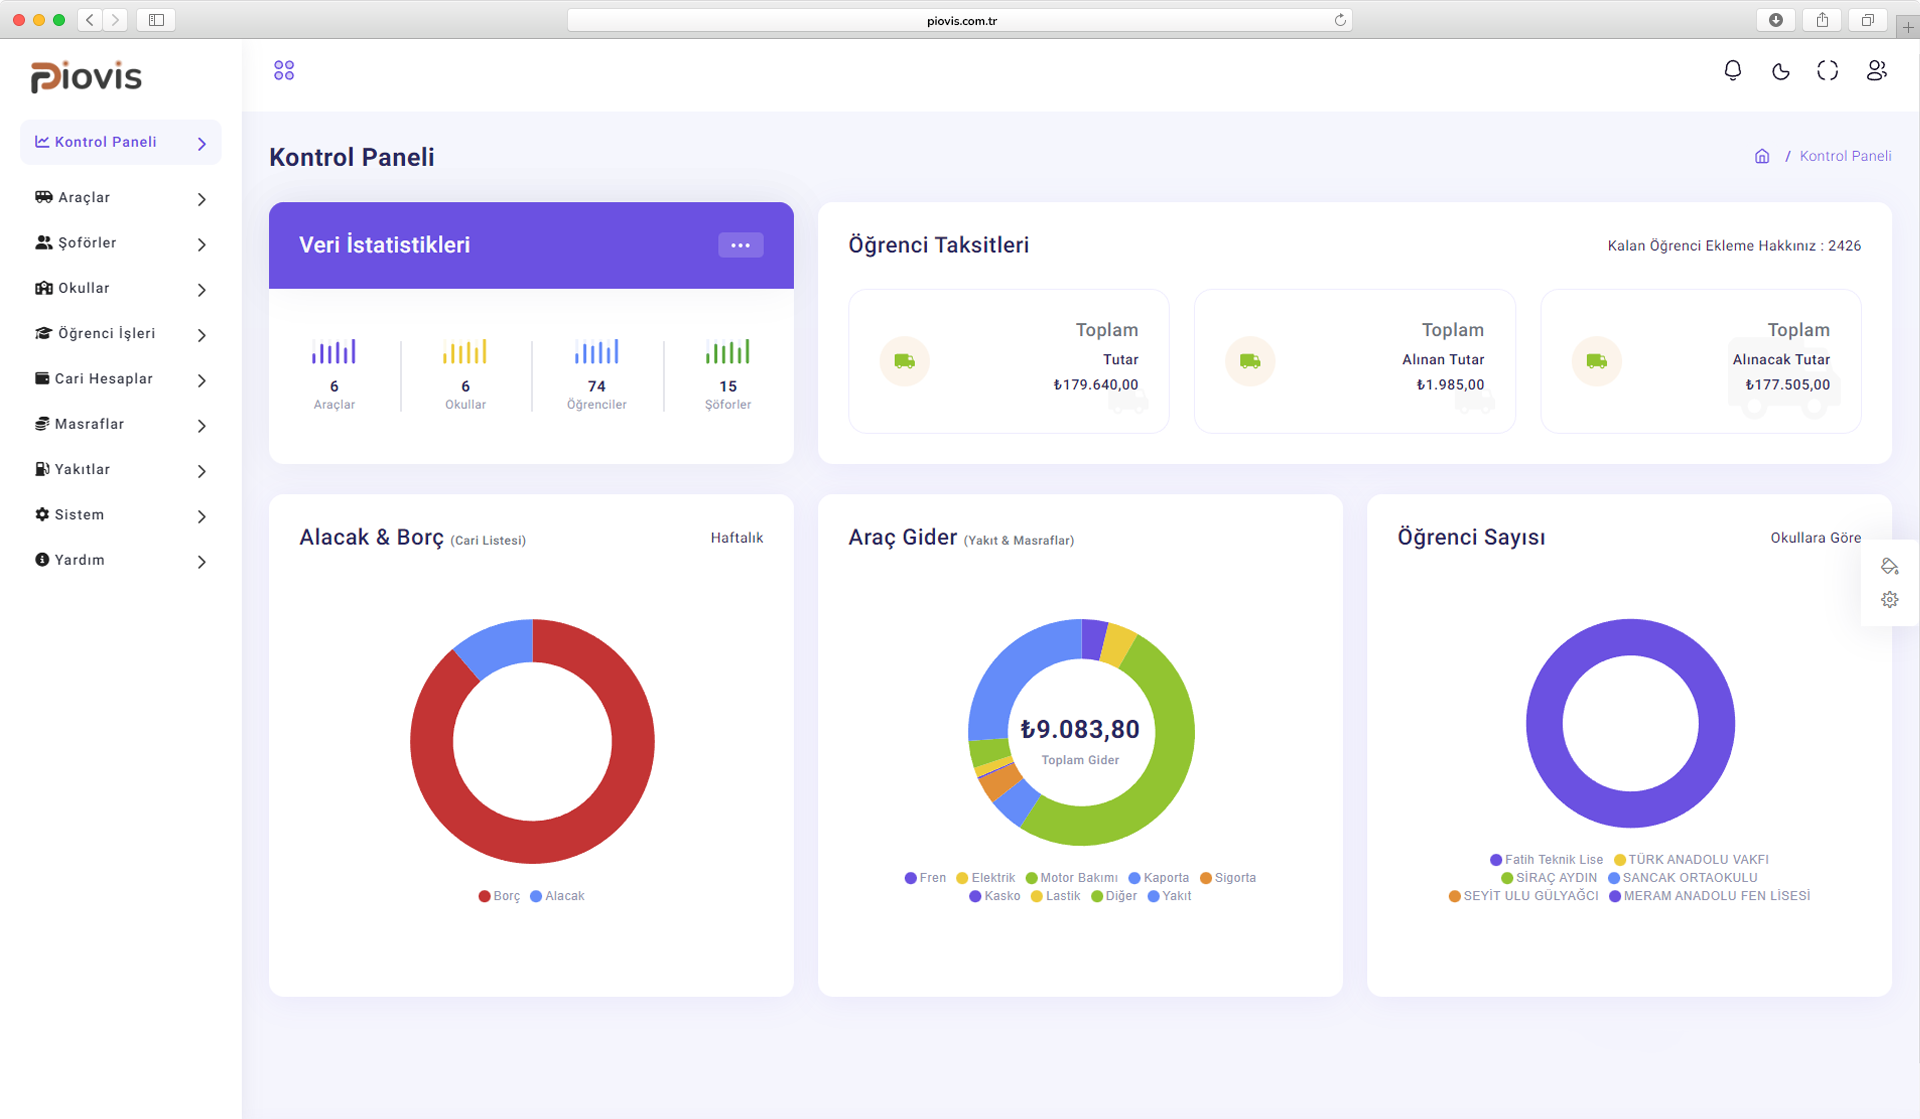The width and height of the screenshot is (1920, 1119).
Task: Click the three-dot button in Veri İstatistikleri
Action: coord(740,245)
